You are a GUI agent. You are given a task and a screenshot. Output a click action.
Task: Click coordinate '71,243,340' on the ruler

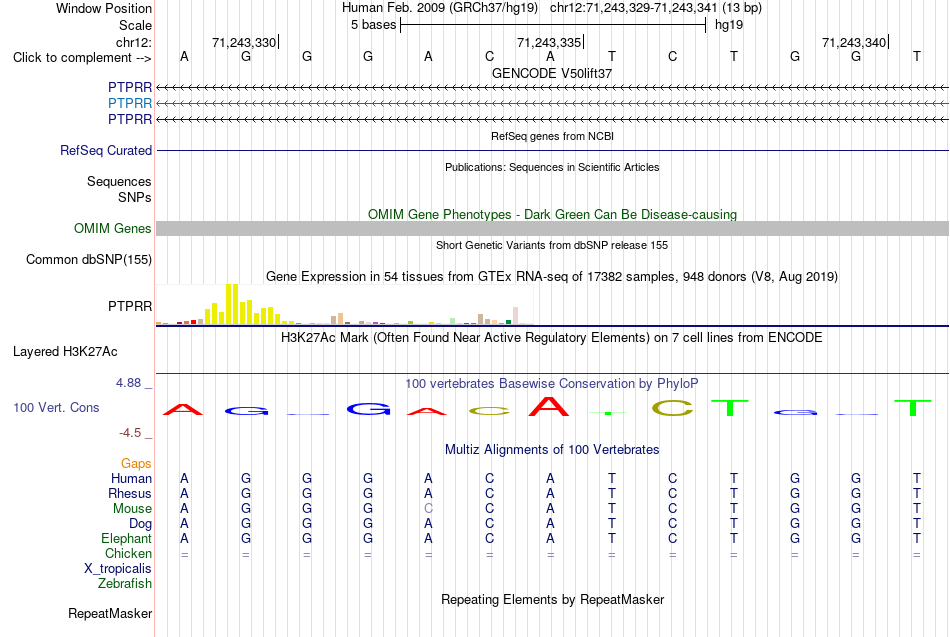click(854, 42)
